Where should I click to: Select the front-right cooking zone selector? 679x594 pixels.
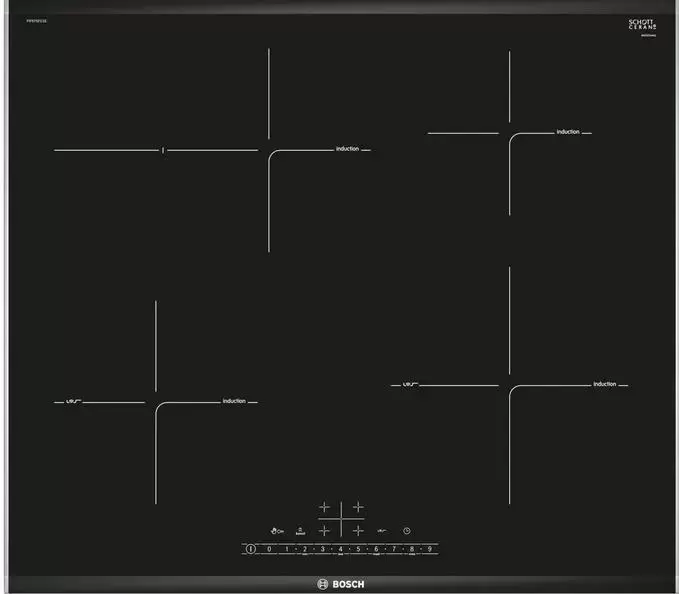357,530
